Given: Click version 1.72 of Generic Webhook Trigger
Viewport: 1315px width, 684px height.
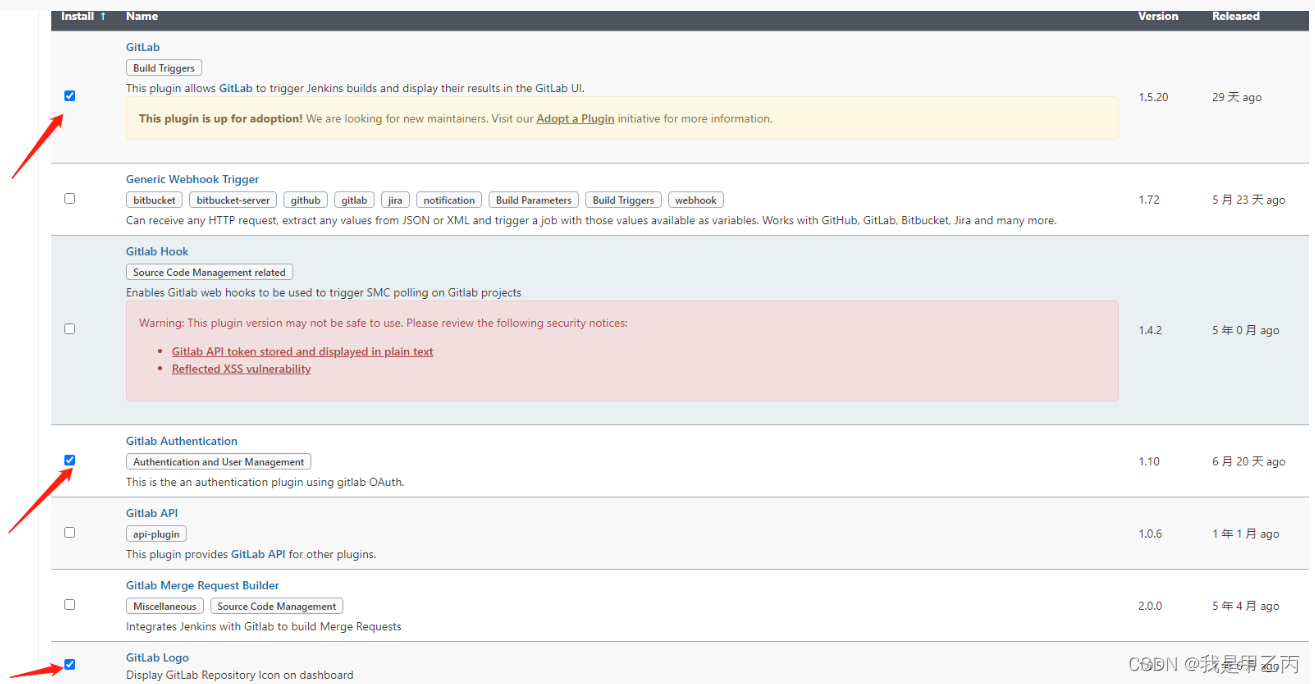Looking at the screenshot, I should [x=1149, y=200].
